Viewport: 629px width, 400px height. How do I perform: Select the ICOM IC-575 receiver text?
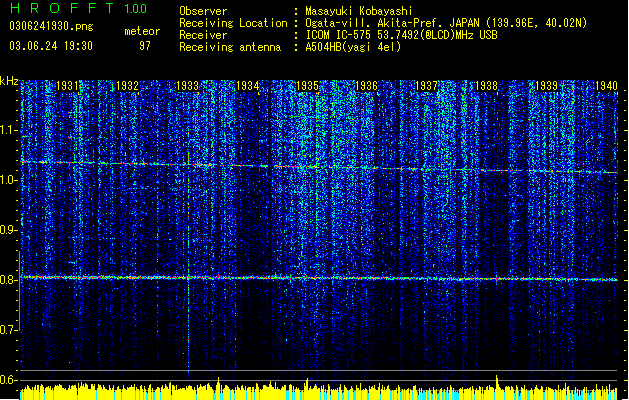pos(401,35)
